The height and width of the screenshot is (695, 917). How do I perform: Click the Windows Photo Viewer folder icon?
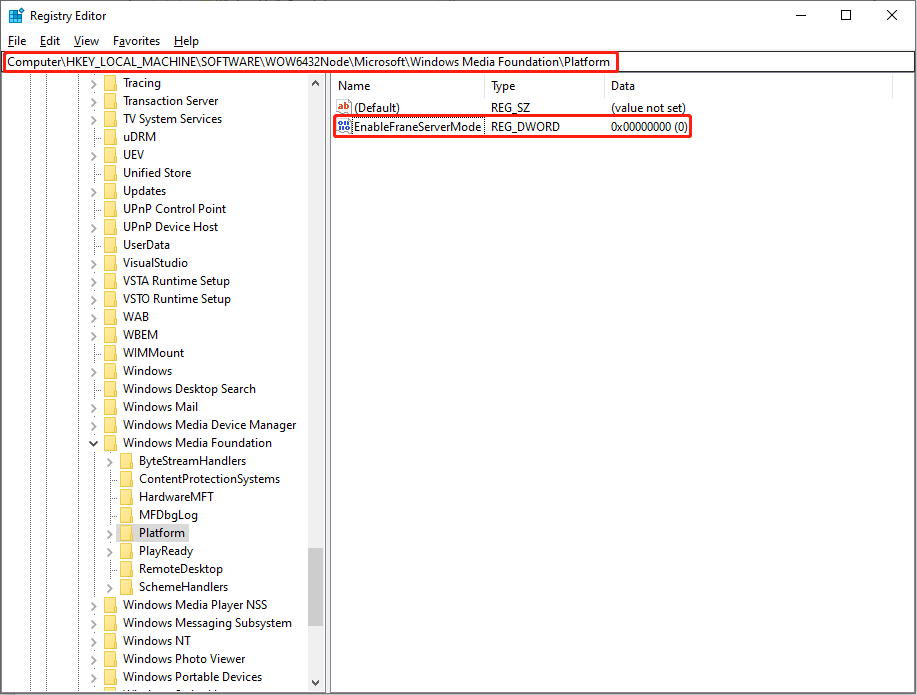tap(110, 659)
